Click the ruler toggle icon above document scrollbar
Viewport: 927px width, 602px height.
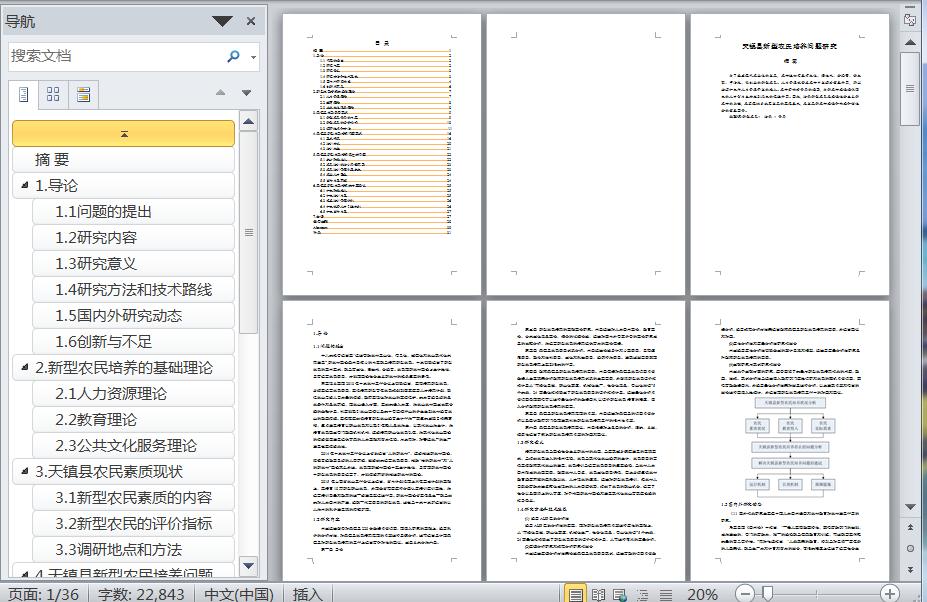(x=910, y=20)
